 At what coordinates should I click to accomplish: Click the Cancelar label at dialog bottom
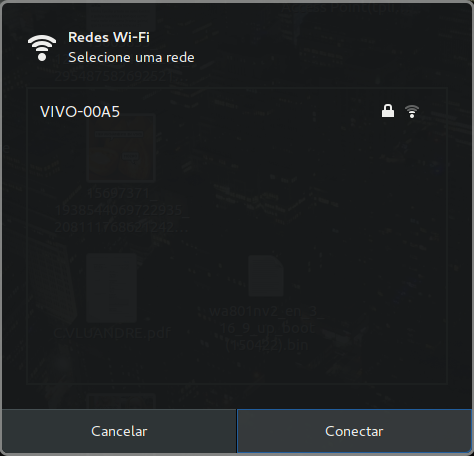(x=119, y=431)
